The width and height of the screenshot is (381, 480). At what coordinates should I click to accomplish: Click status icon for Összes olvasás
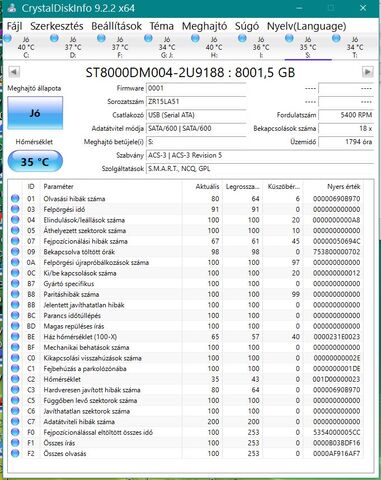coord(15,453)
